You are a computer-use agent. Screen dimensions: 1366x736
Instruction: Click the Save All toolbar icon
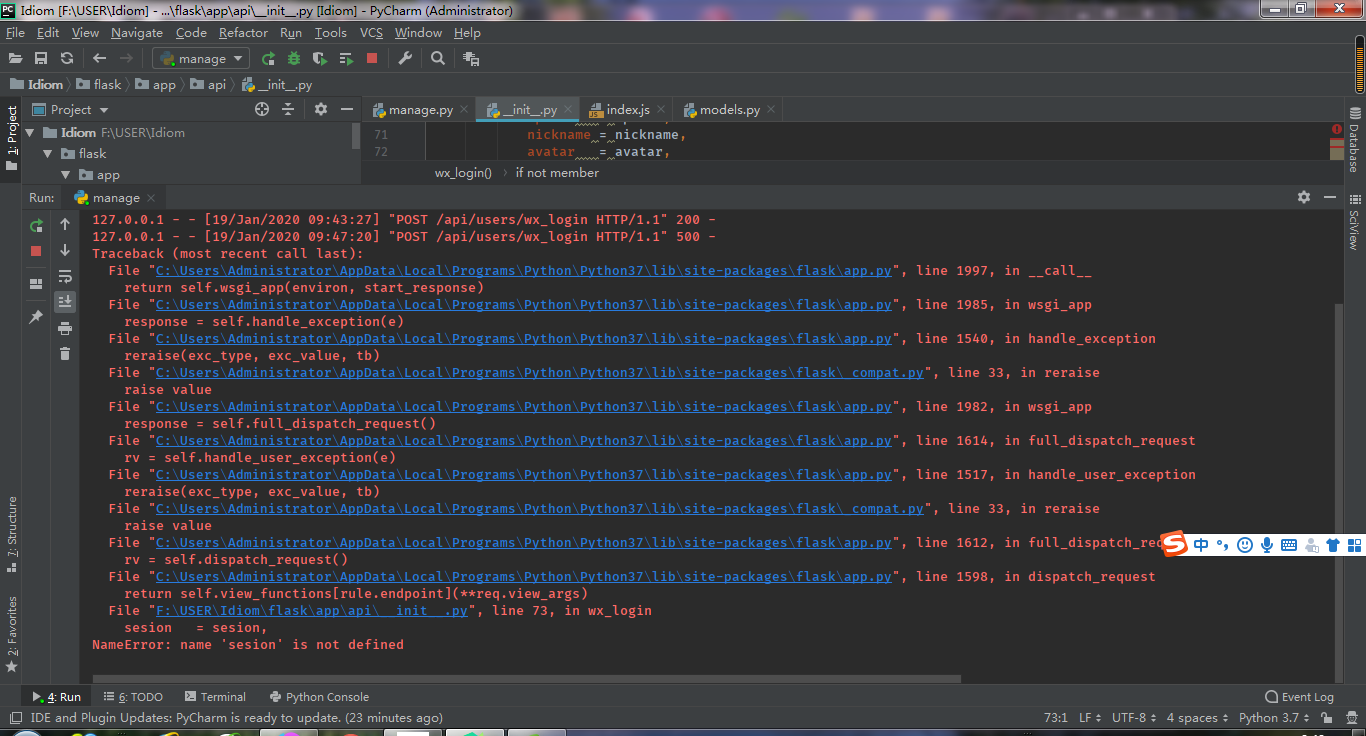[41, 59]
